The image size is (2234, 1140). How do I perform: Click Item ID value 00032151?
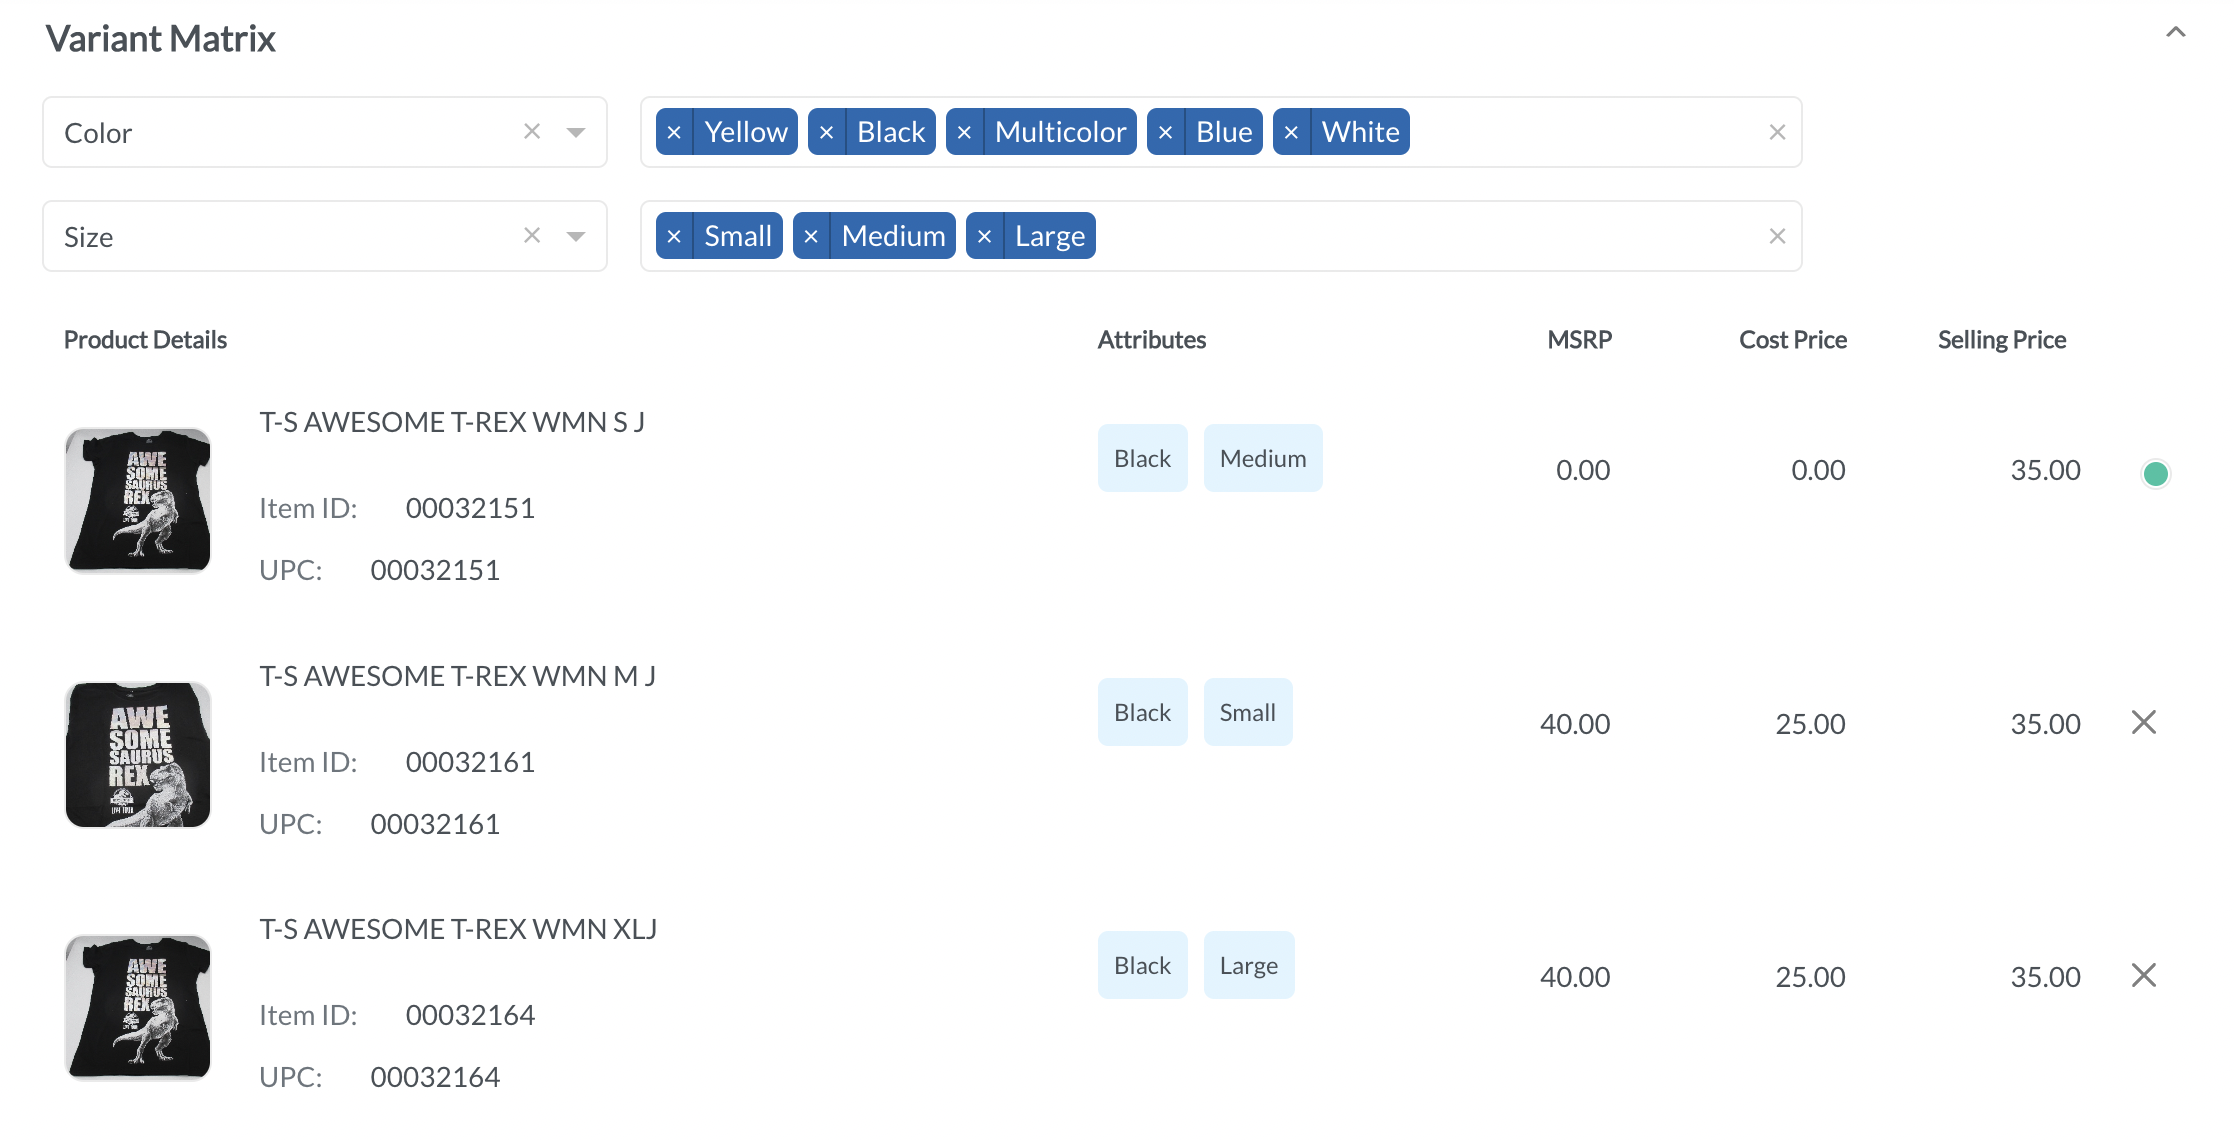pyautogui.click(x=470, y=508)
